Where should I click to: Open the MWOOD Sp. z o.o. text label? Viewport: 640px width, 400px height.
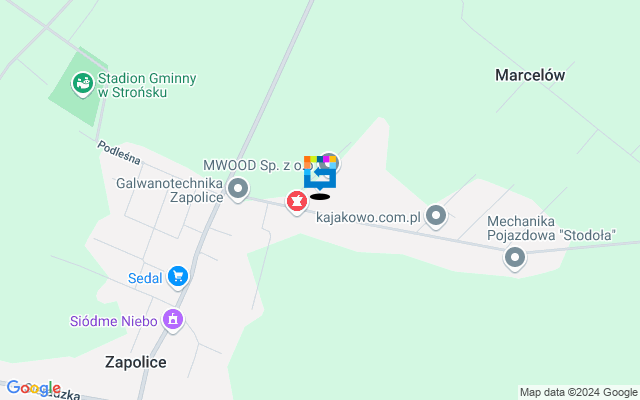point(256,165)
